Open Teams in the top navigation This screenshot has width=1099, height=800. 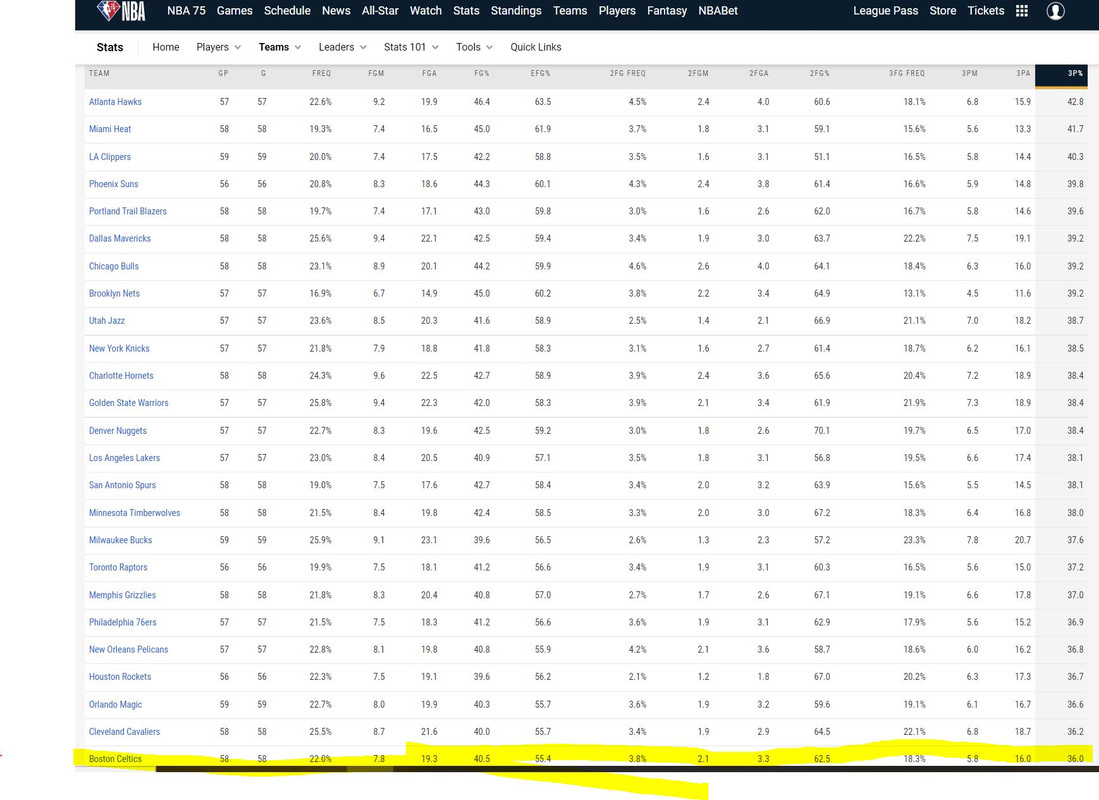tap(570, 11)
